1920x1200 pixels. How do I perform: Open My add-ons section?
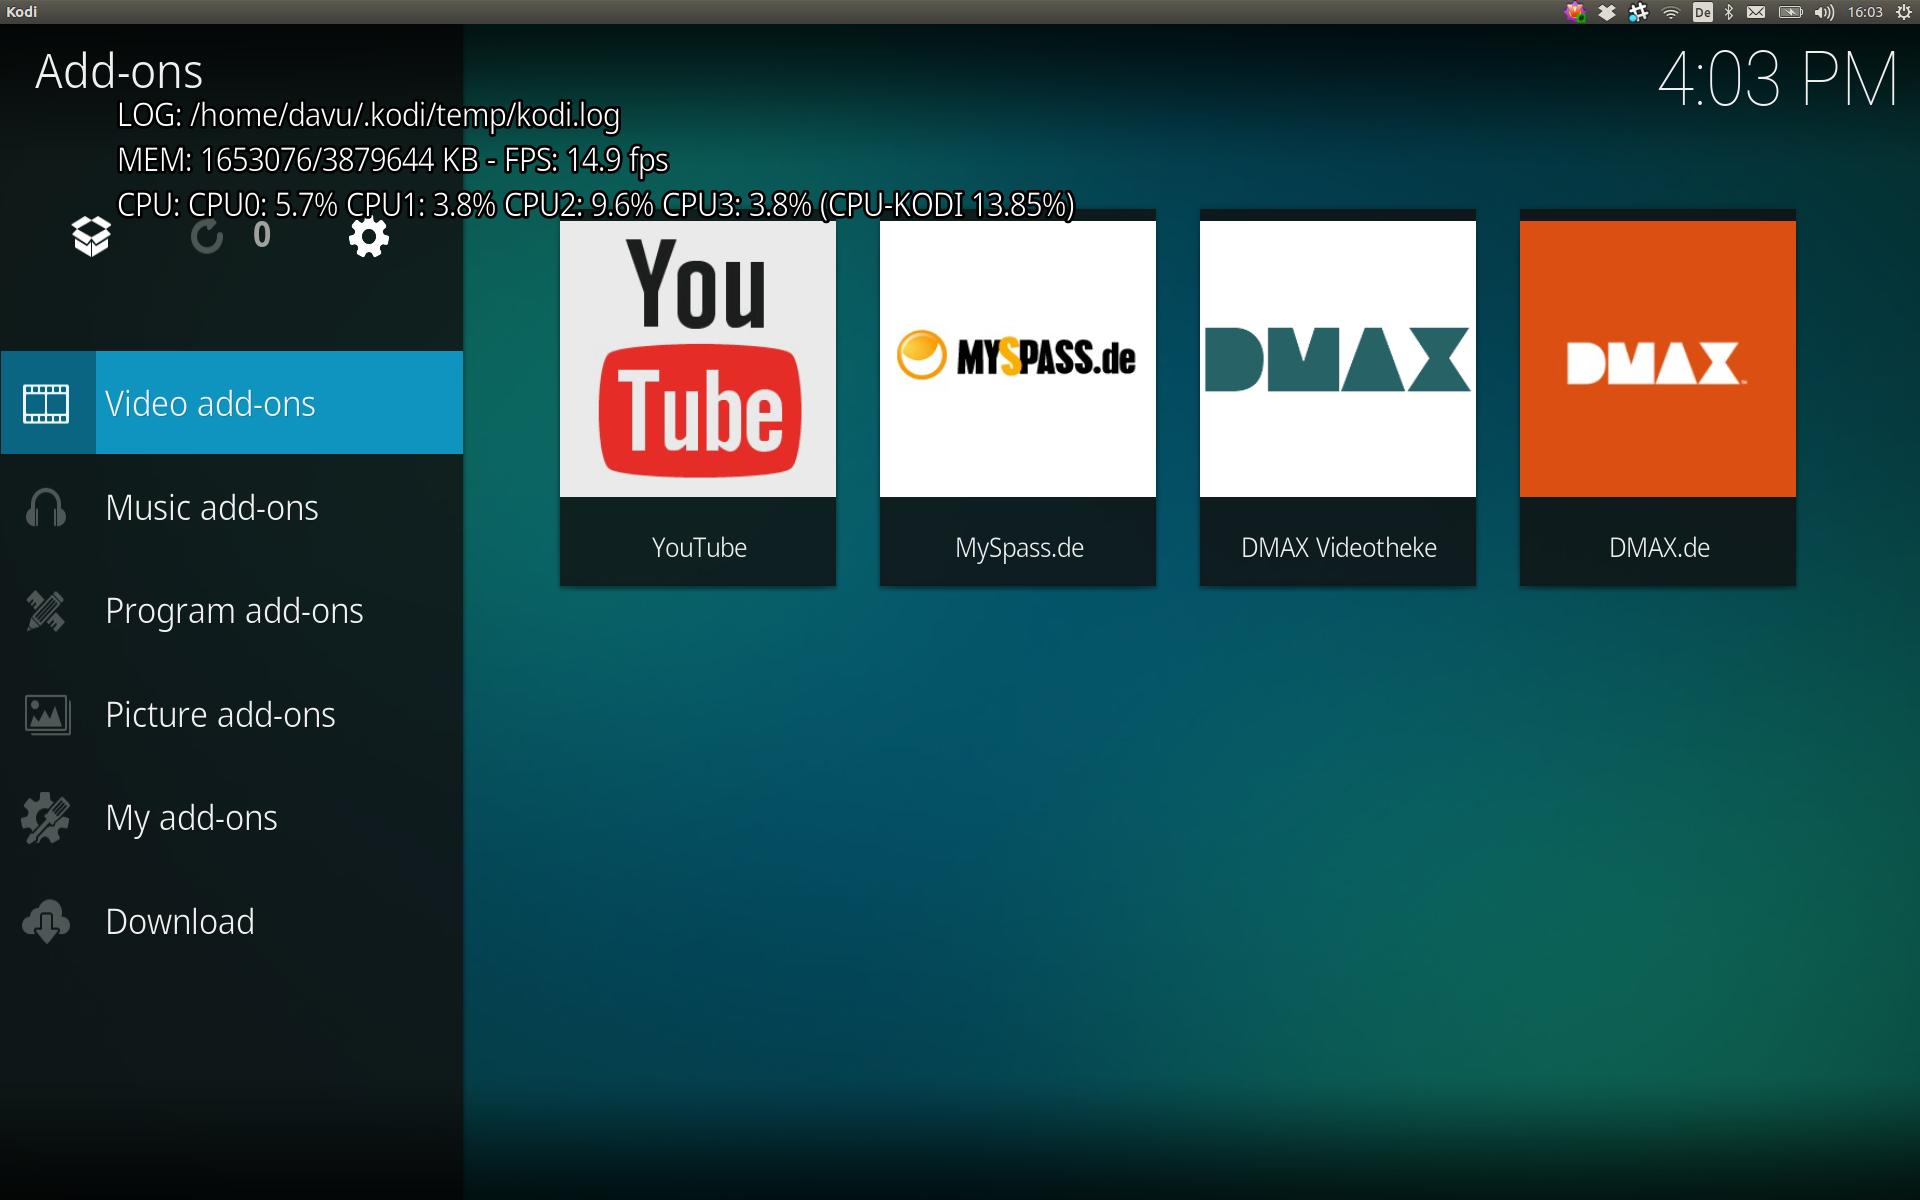point(232,817)
